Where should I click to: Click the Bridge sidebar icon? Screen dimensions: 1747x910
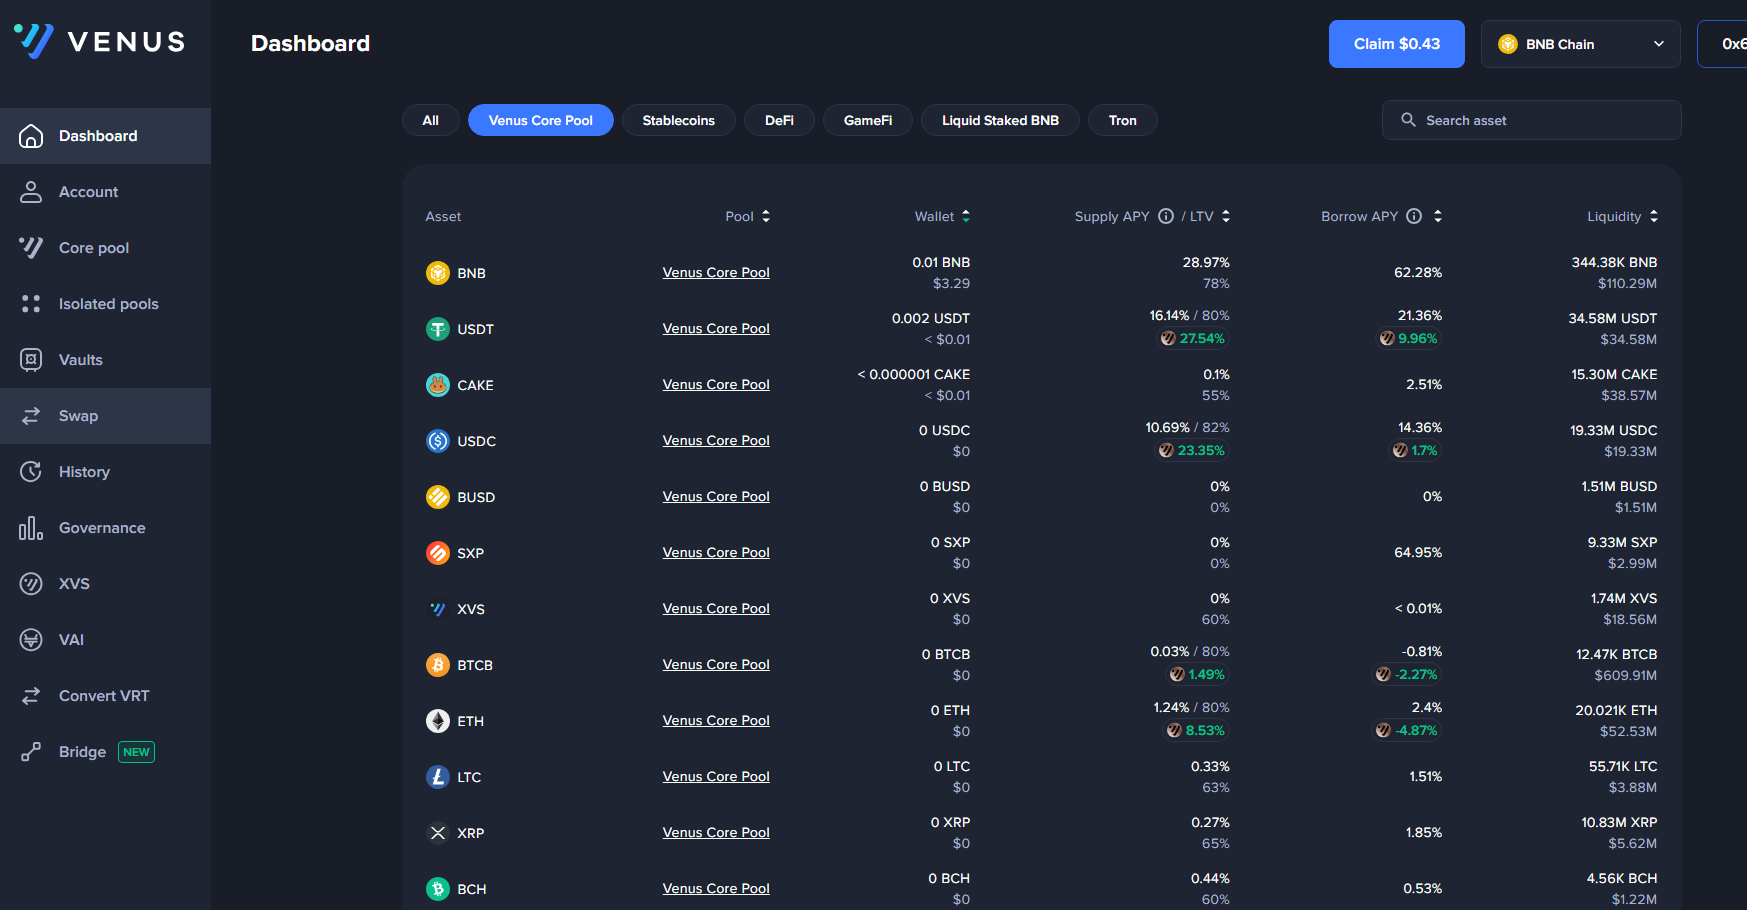pyautogui.click(x=31, y=752)
